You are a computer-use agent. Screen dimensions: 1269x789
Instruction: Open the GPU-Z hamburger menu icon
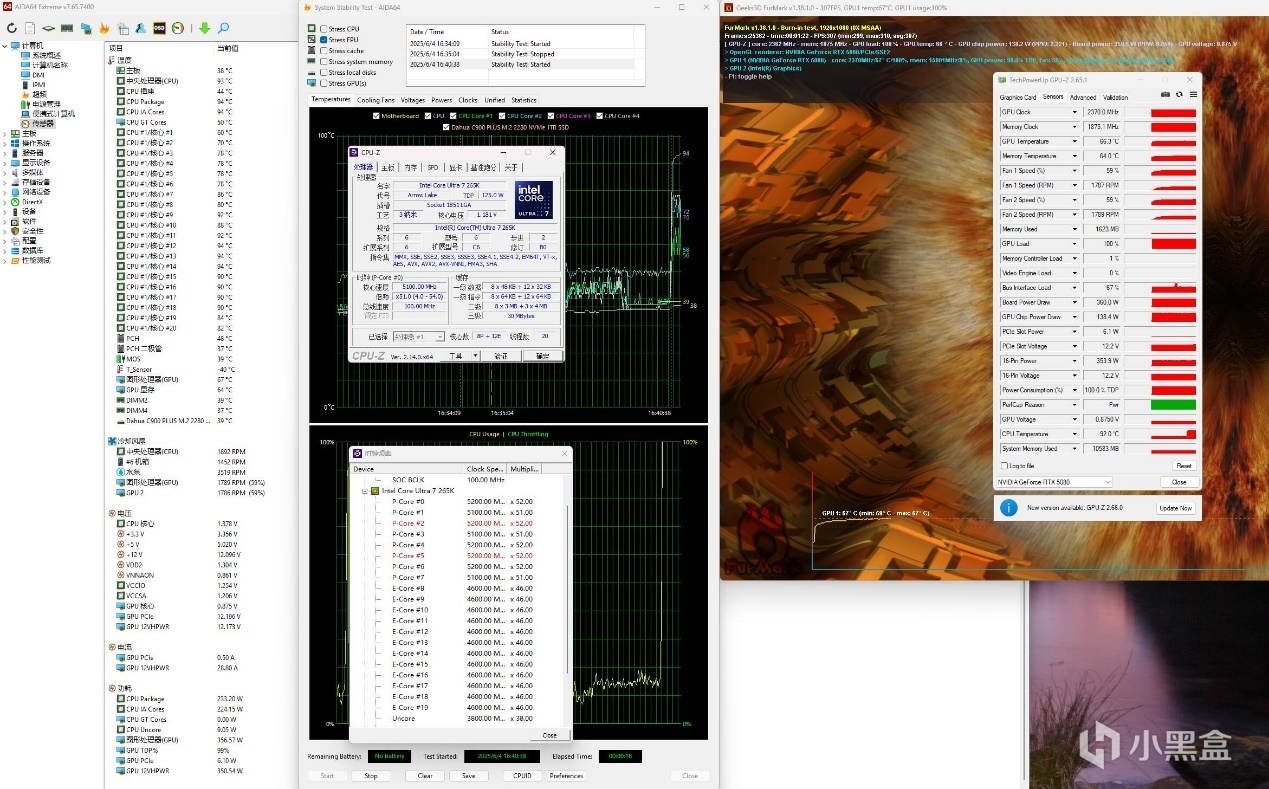coord(1192,94)
